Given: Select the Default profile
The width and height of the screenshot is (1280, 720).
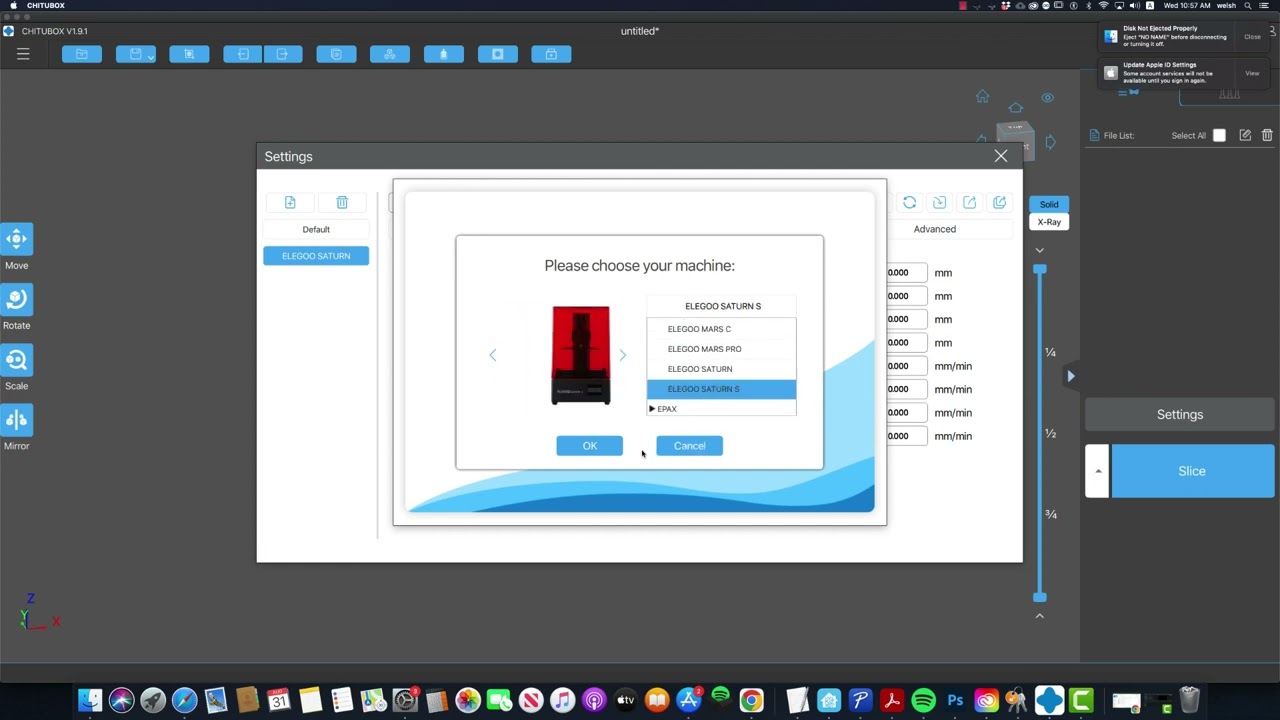Looking at the screenshot, I should point(316,229).
